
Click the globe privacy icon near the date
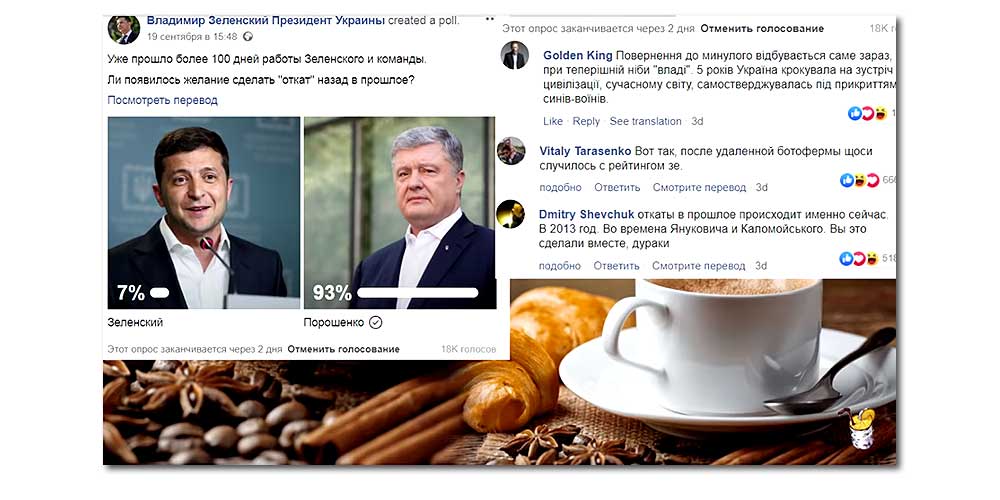point(247,37)
